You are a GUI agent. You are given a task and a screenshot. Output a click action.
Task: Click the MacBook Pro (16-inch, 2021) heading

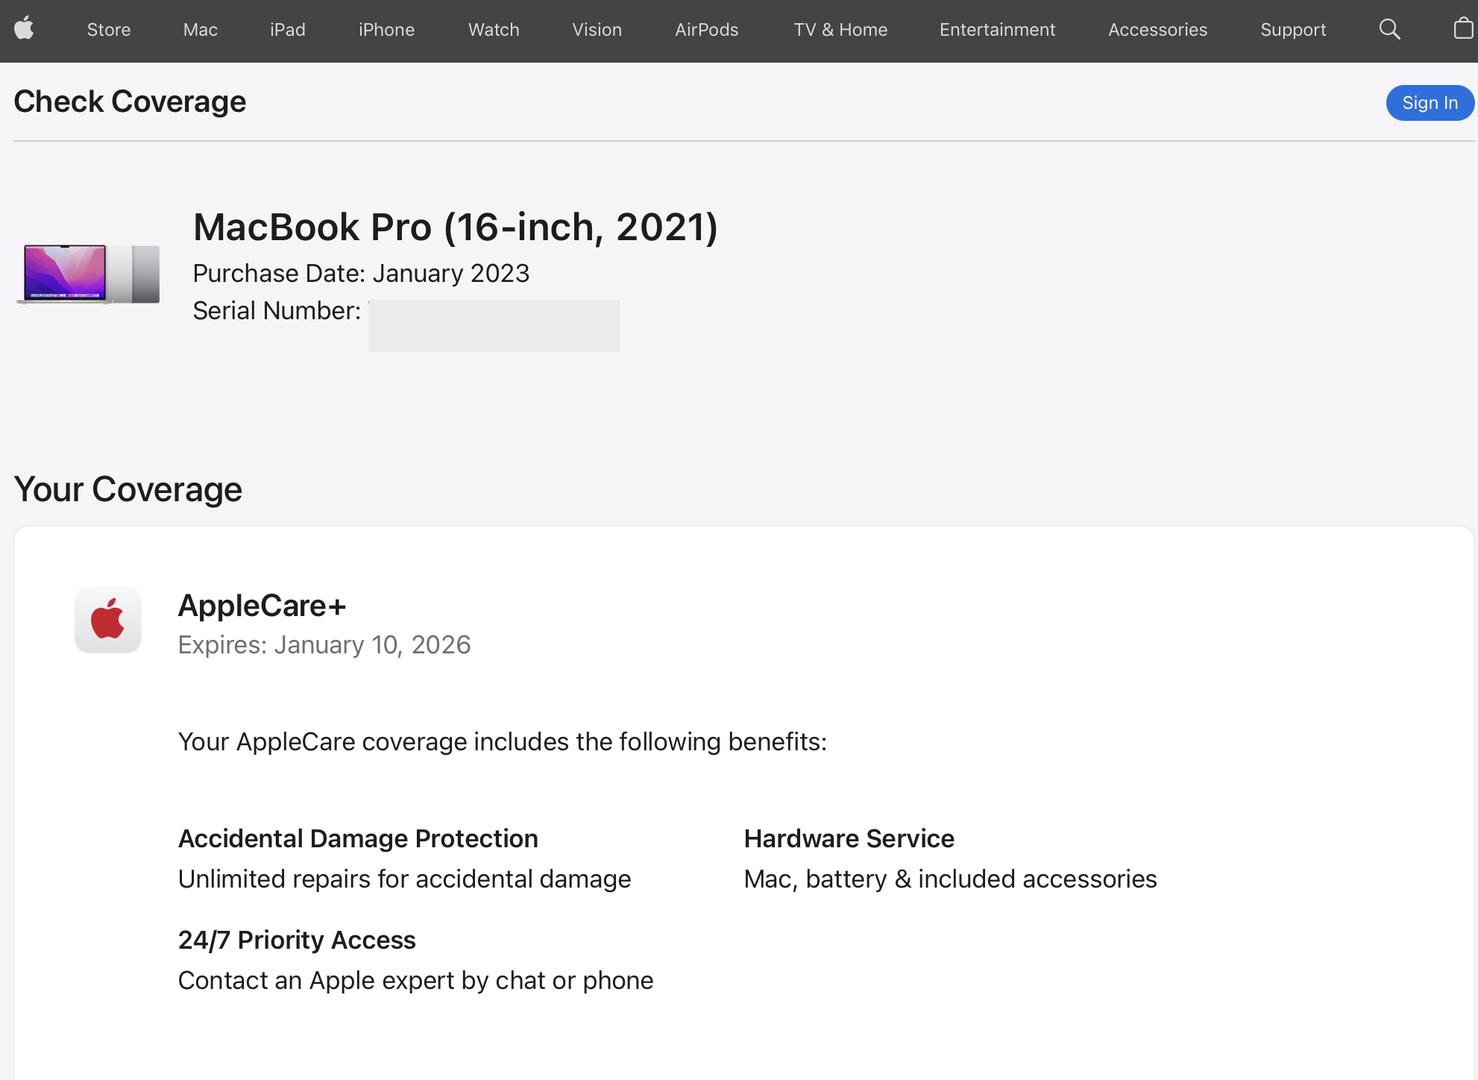coord(455,227)
